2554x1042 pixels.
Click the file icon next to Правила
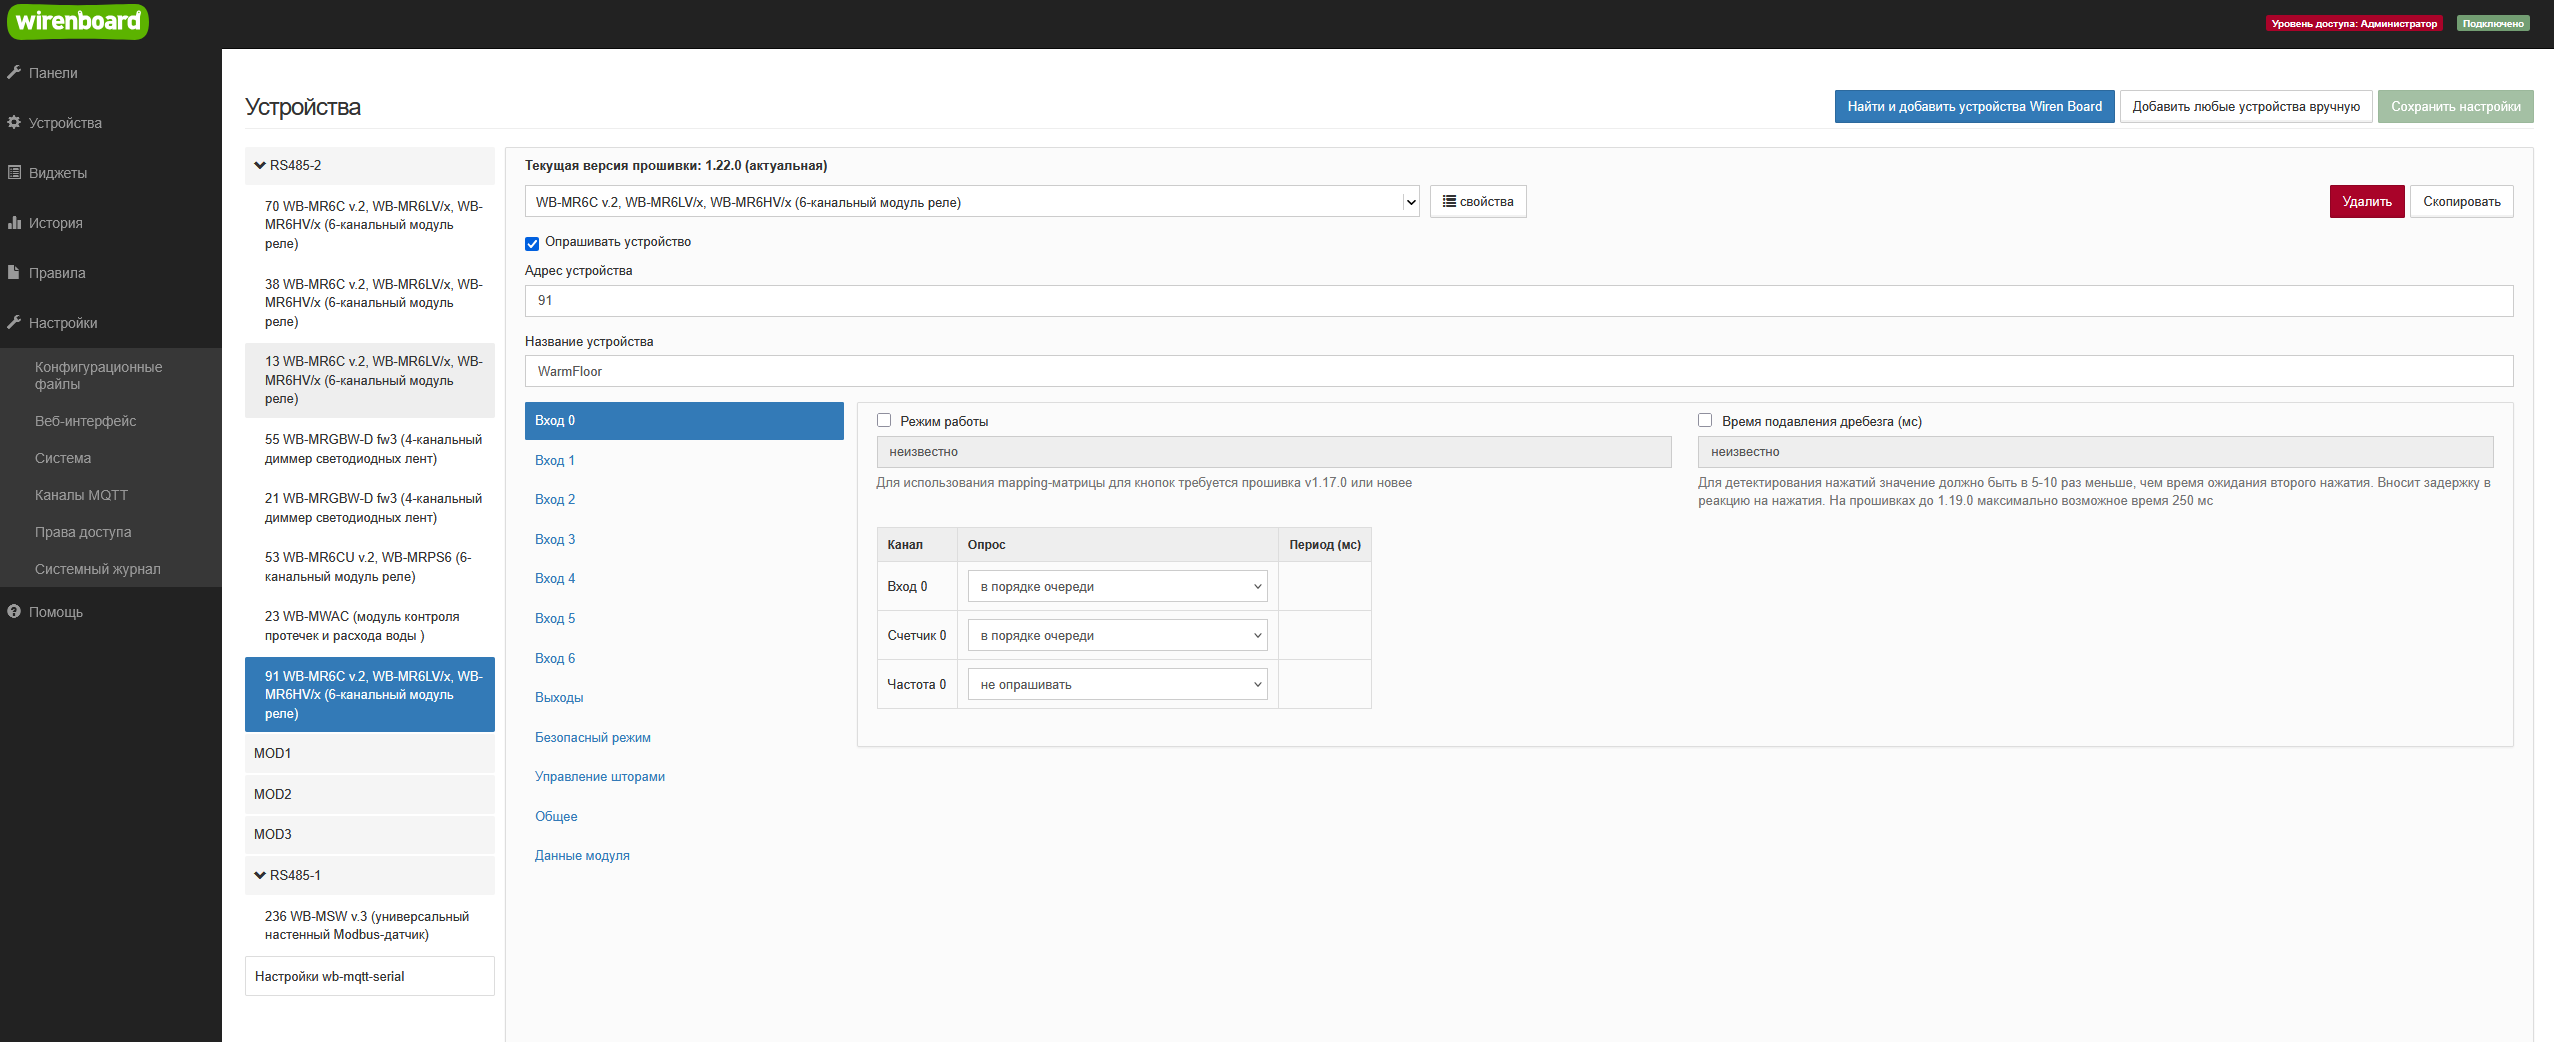14,272
